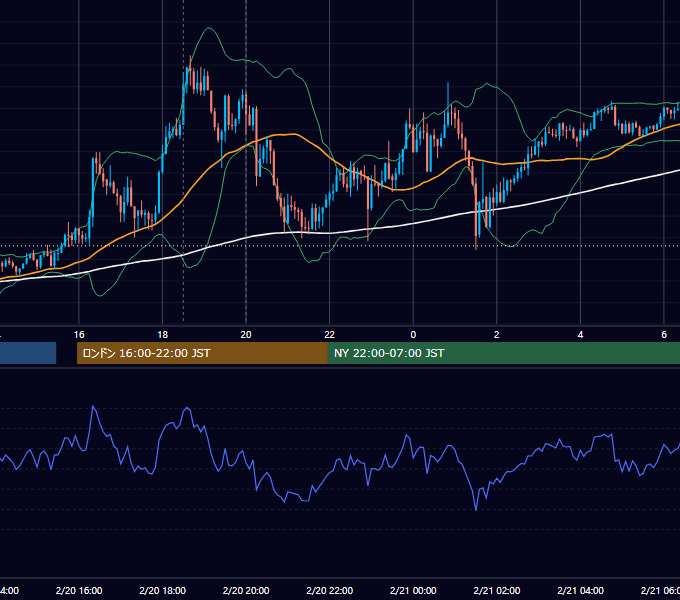Click the 2/20 20:00 date label
The width and height of the screenshot is (680, 600).
[246, 591]
